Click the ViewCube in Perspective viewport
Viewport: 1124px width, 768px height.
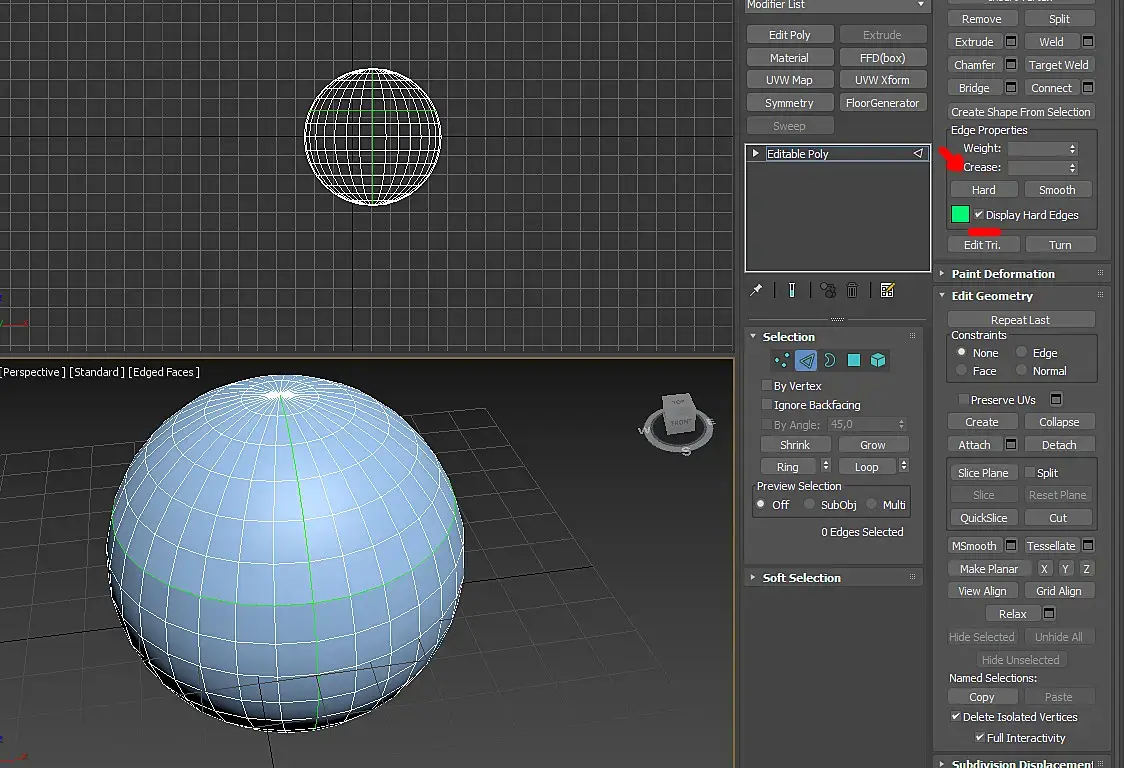(x=680, y=416)
